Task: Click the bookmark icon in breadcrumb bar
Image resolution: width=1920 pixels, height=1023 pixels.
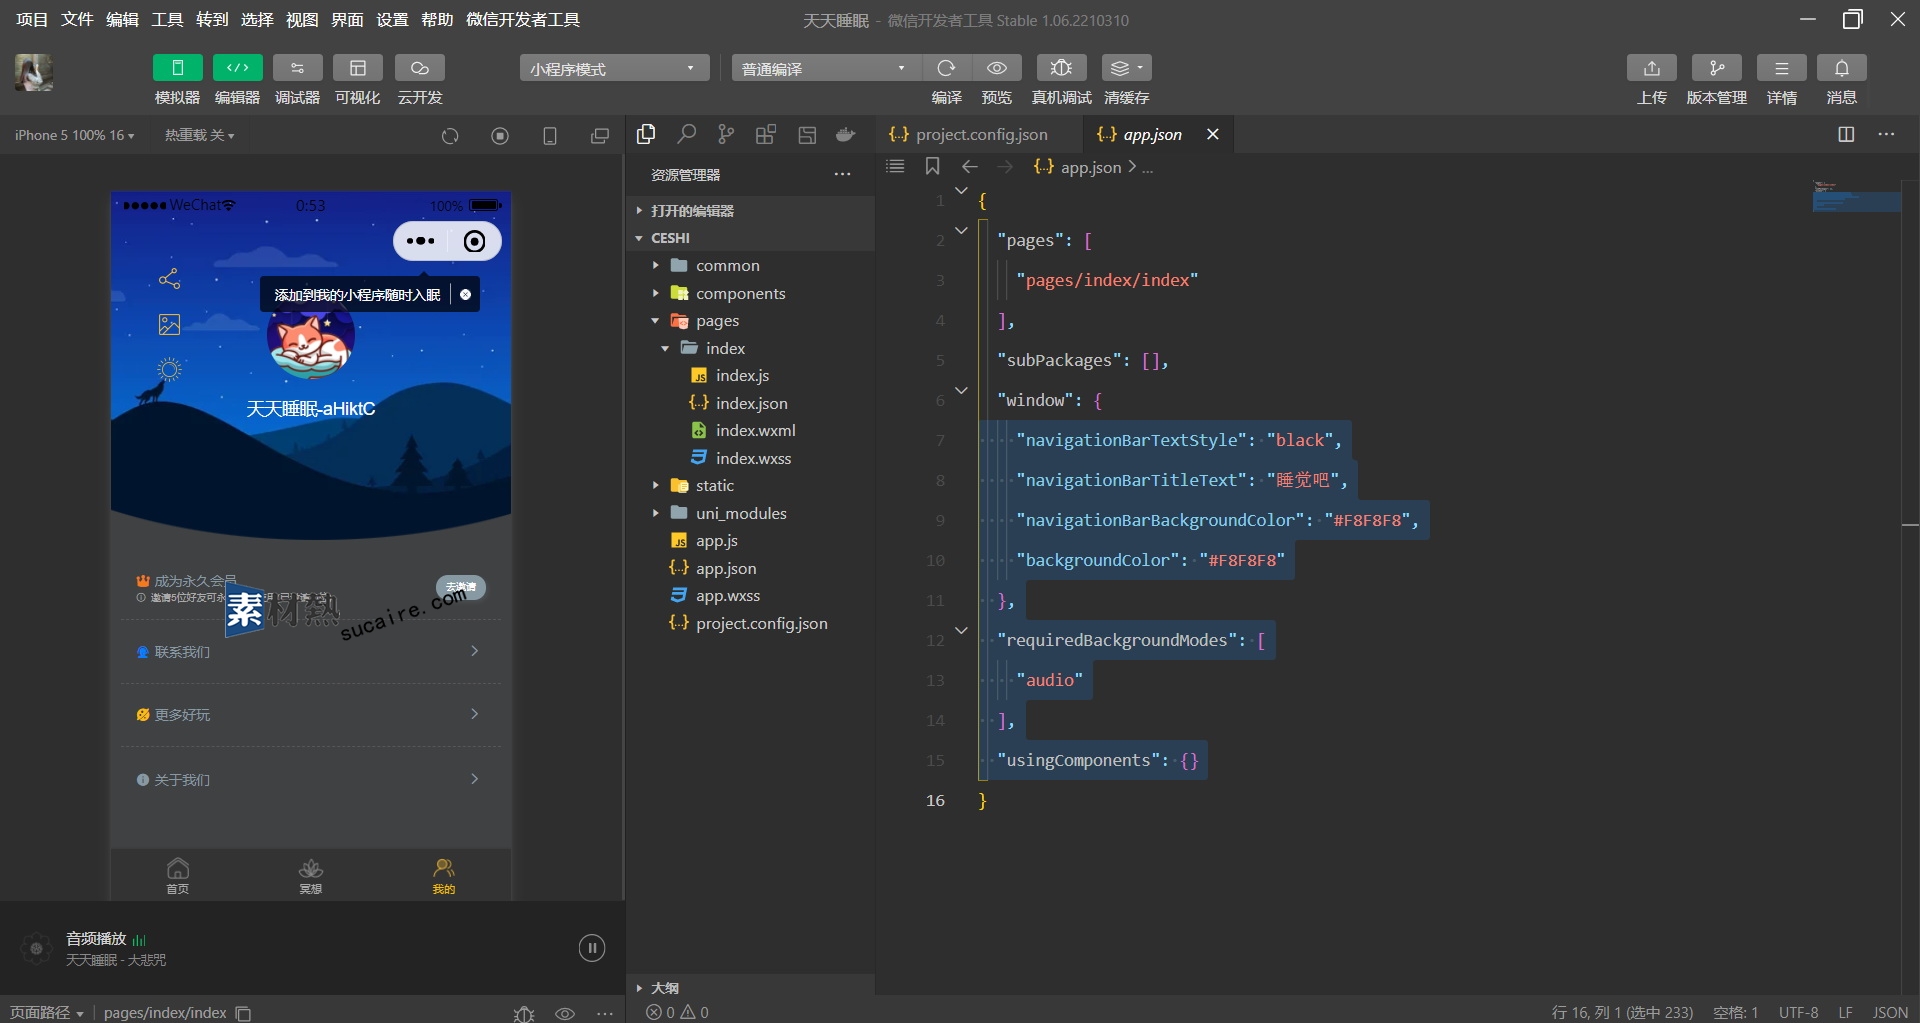Action: [932, 166]
